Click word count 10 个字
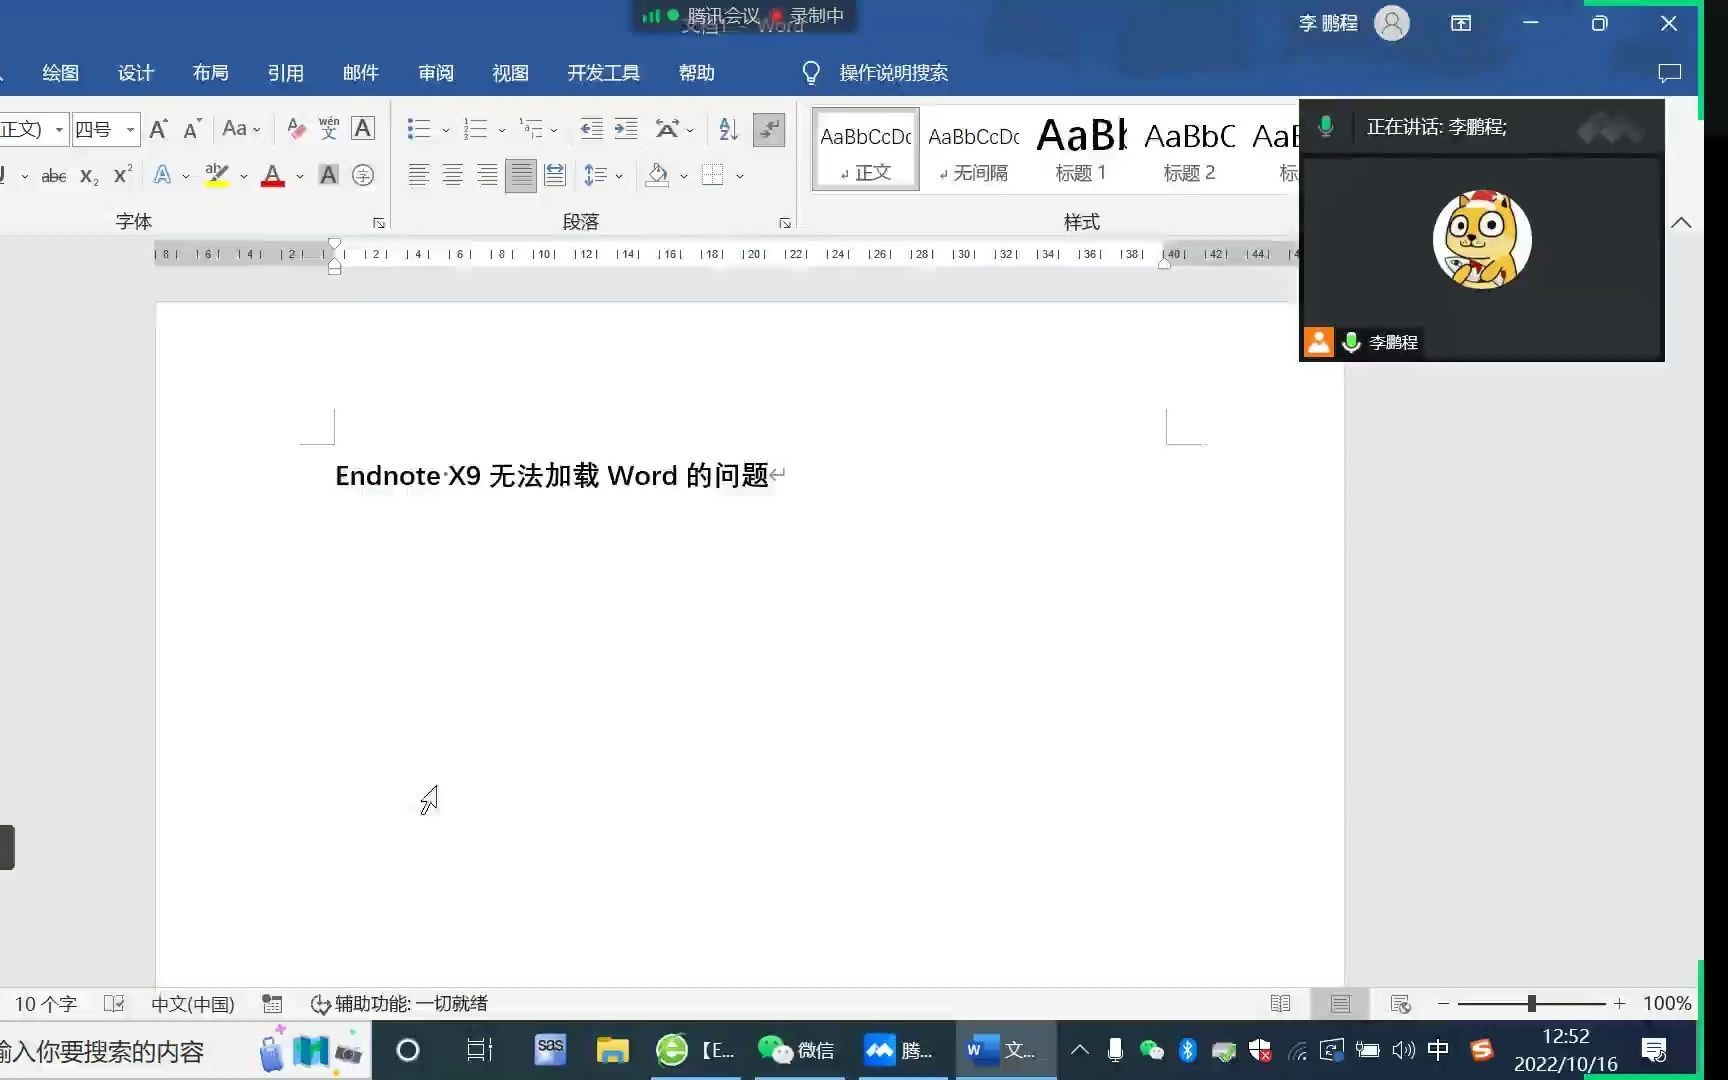This screenshot has width=1728, height=1080. click(x=46, y=1004)
